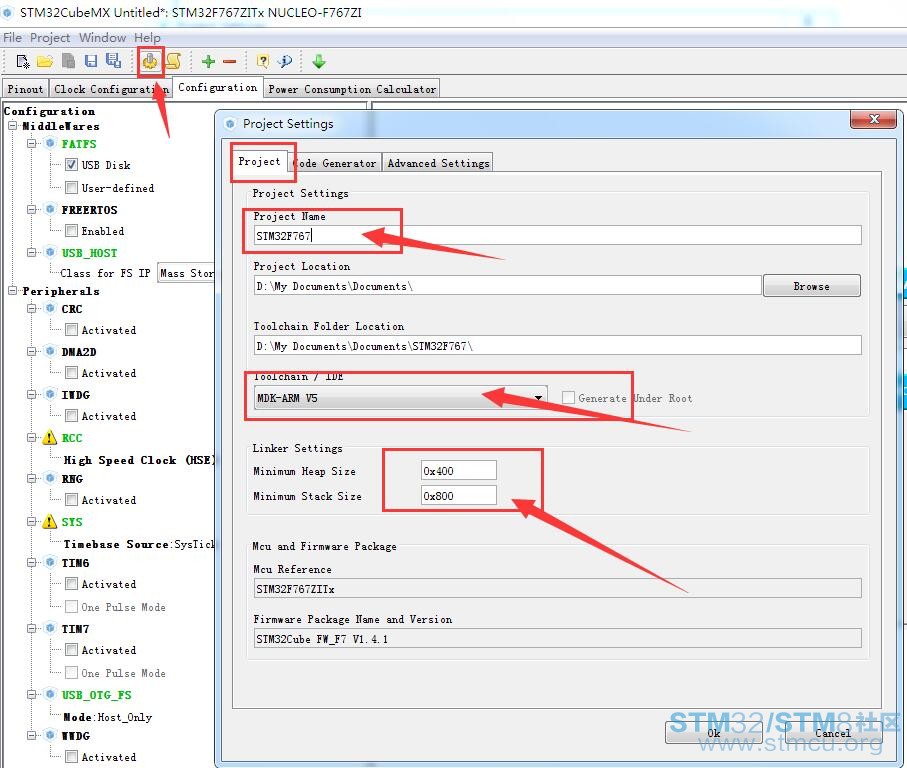Collapse the RCC tree node
Viewport: 907px width, 768px height.
[32, 438]
